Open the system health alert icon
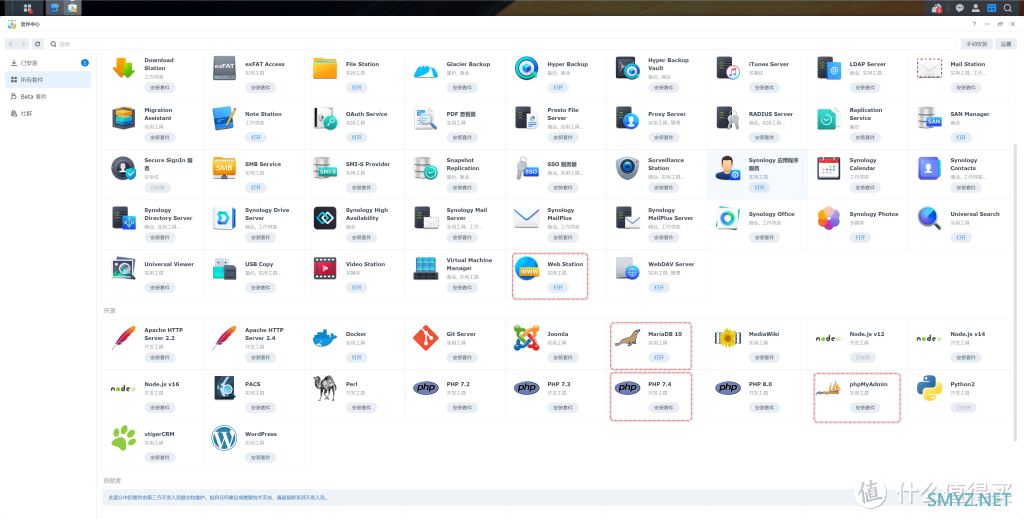 click(937, 8)
